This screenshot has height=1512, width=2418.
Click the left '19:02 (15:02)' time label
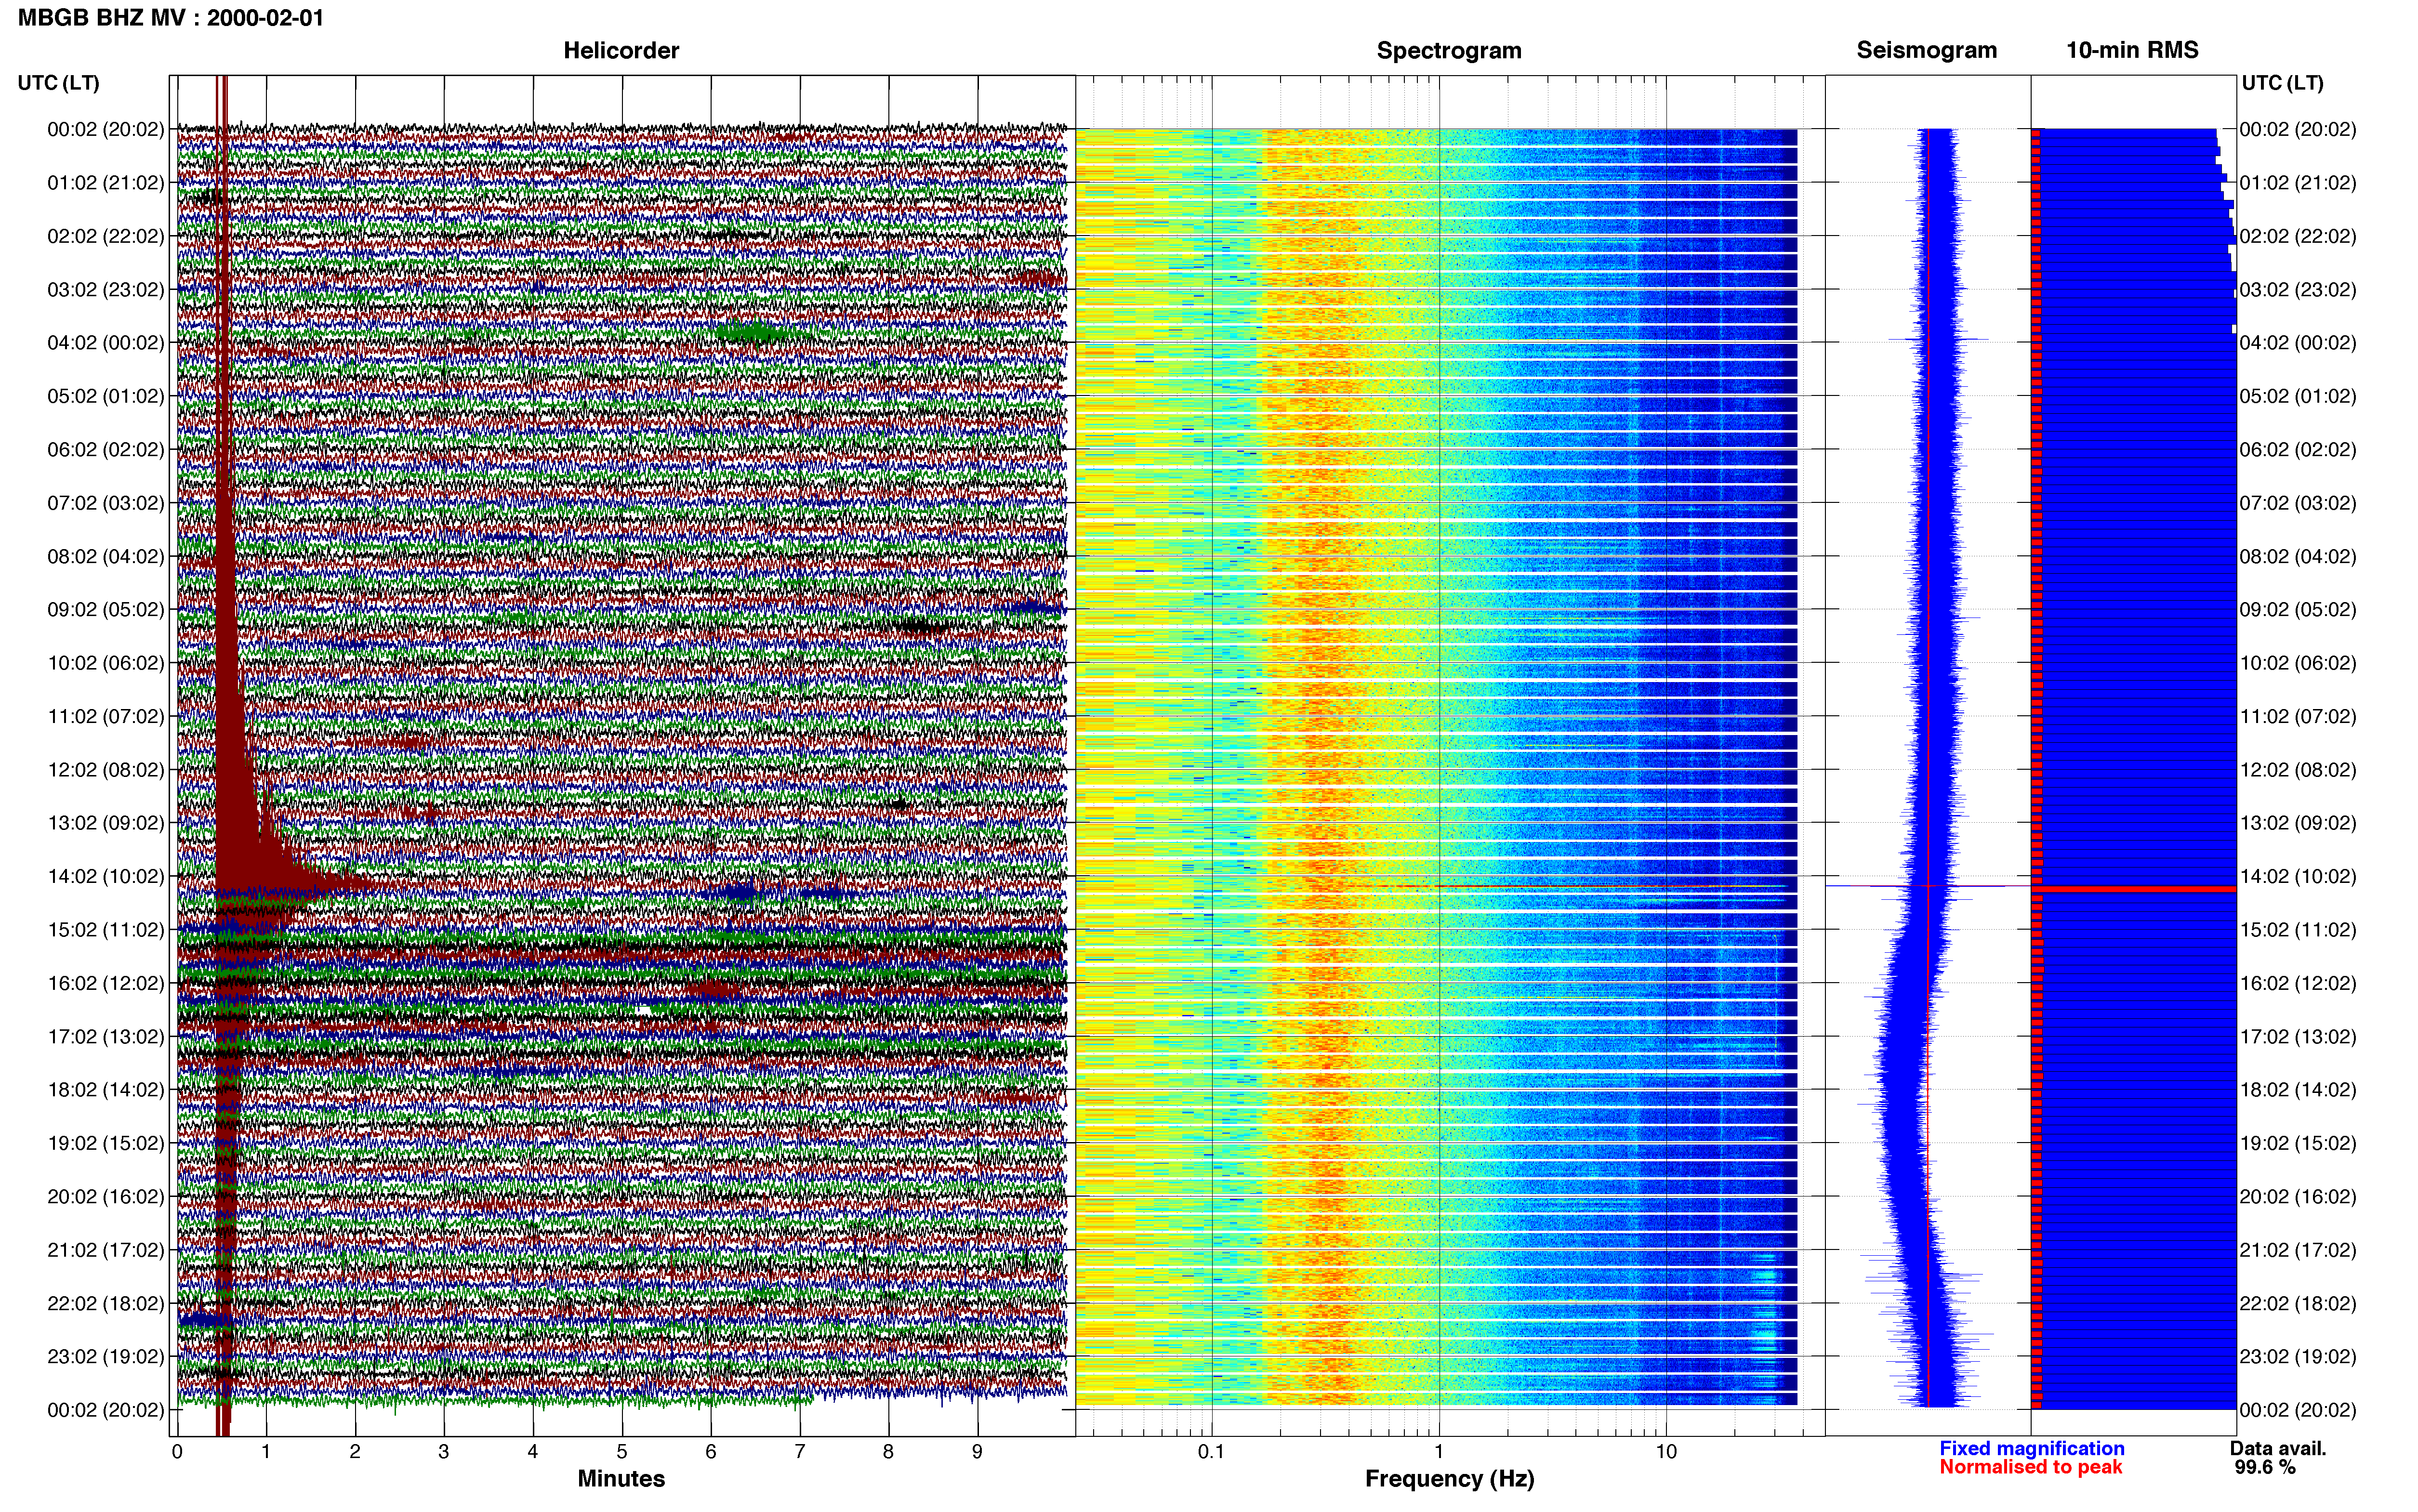tap(106, 1143)
